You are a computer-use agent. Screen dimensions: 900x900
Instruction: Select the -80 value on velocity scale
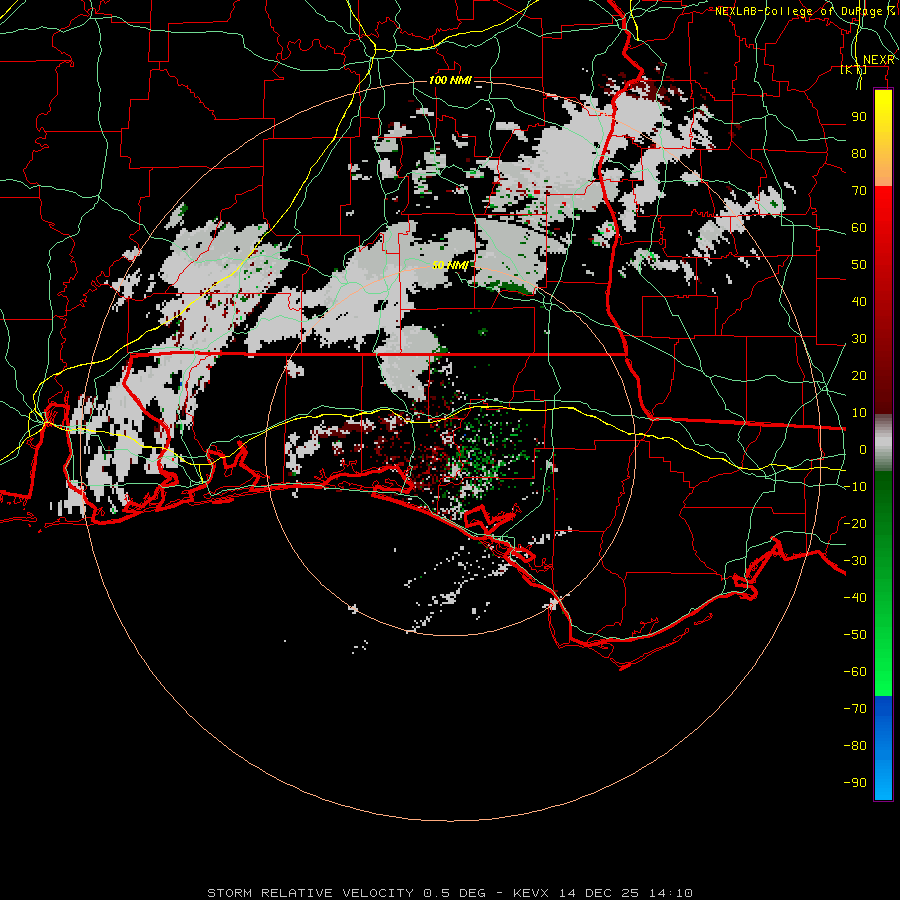(x=855, y=746)
